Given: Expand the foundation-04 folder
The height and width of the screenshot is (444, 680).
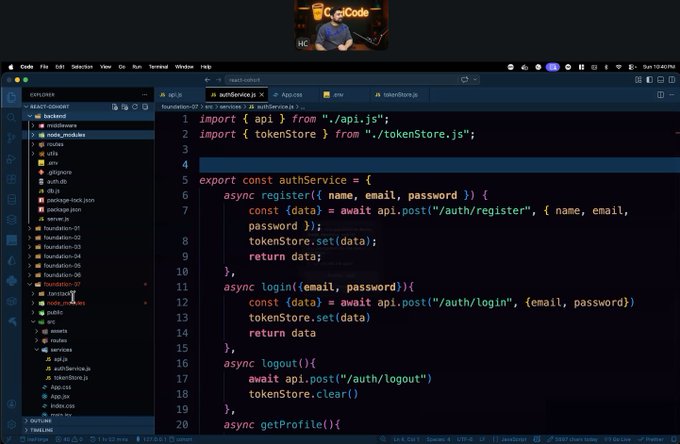Looking at the screenshot, I should pos(88,256).
